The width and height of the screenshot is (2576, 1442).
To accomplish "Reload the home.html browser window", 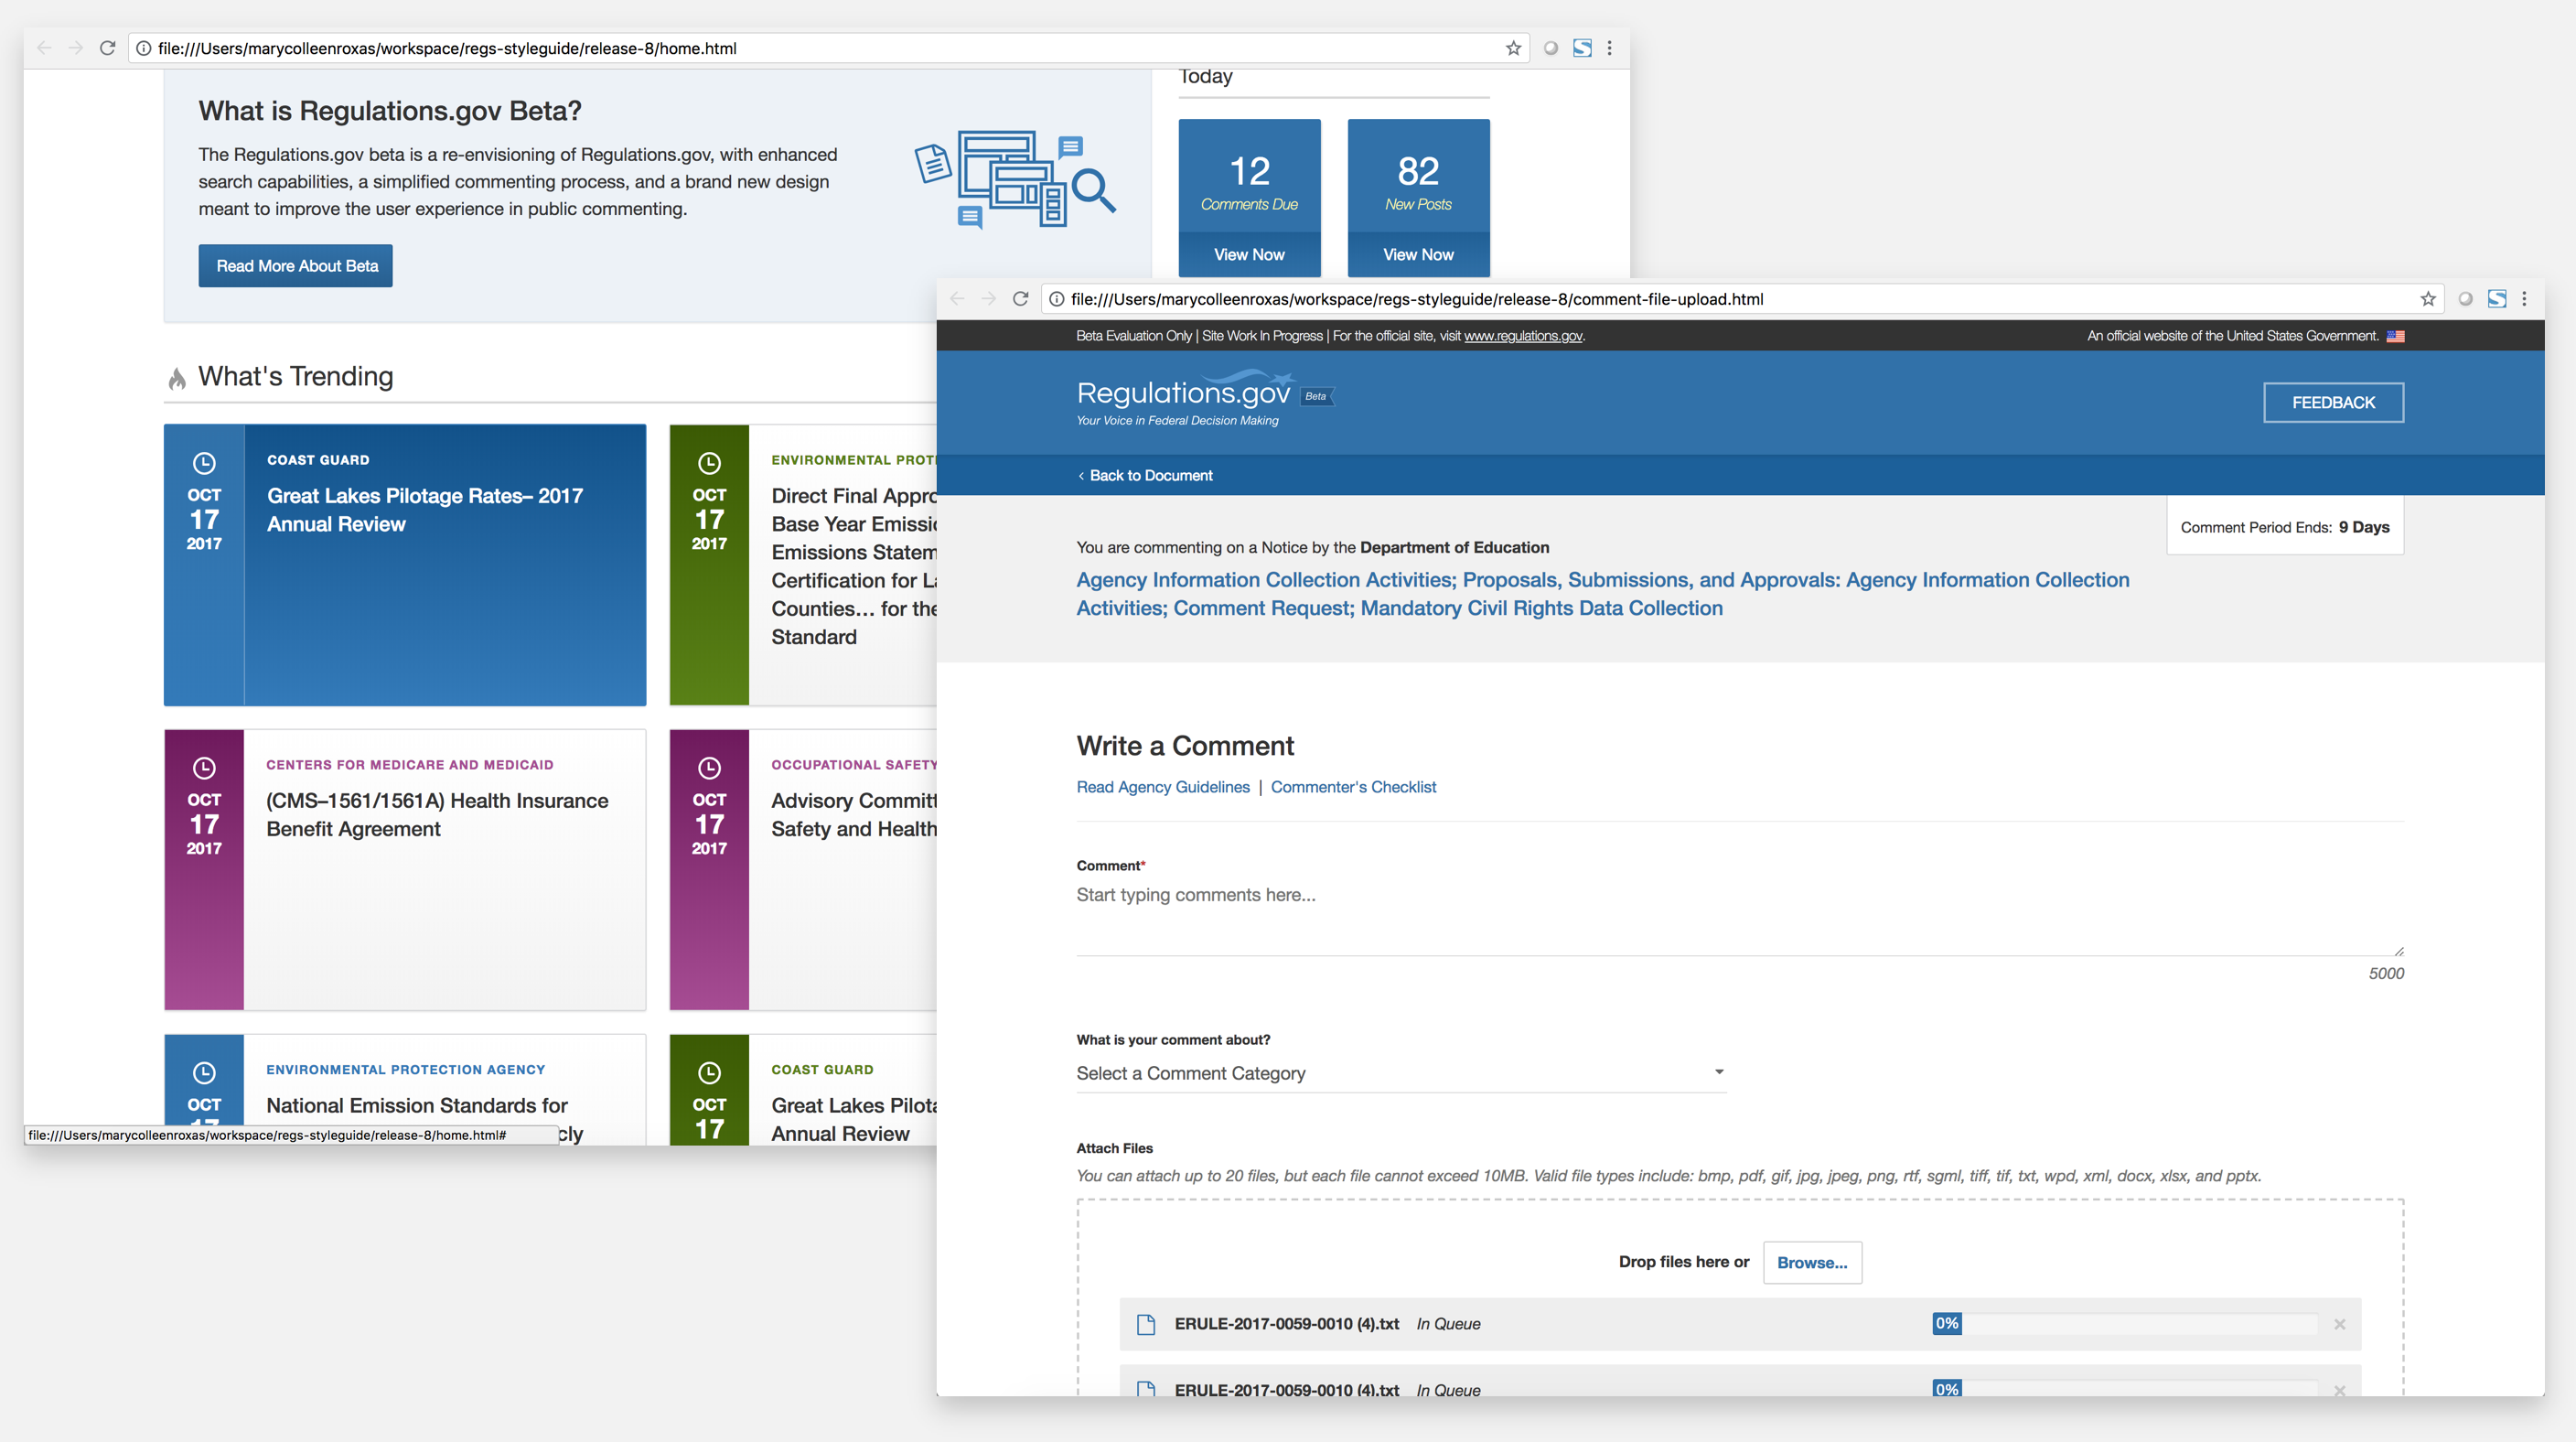I will (x=107, y=48).
